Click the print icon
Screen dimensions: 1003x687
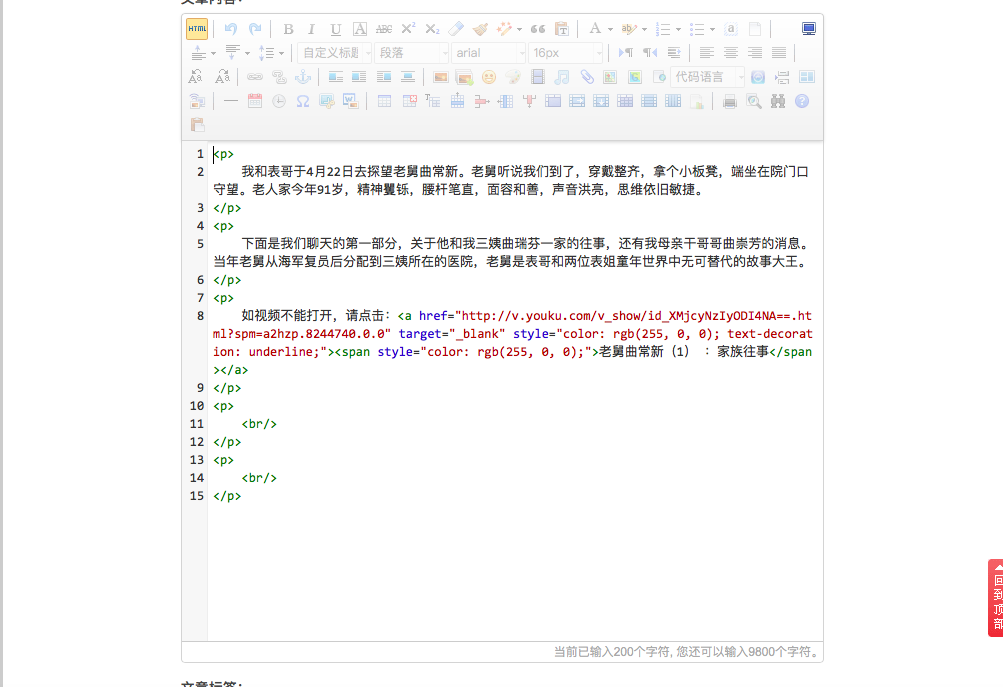(x=730, y=101)
